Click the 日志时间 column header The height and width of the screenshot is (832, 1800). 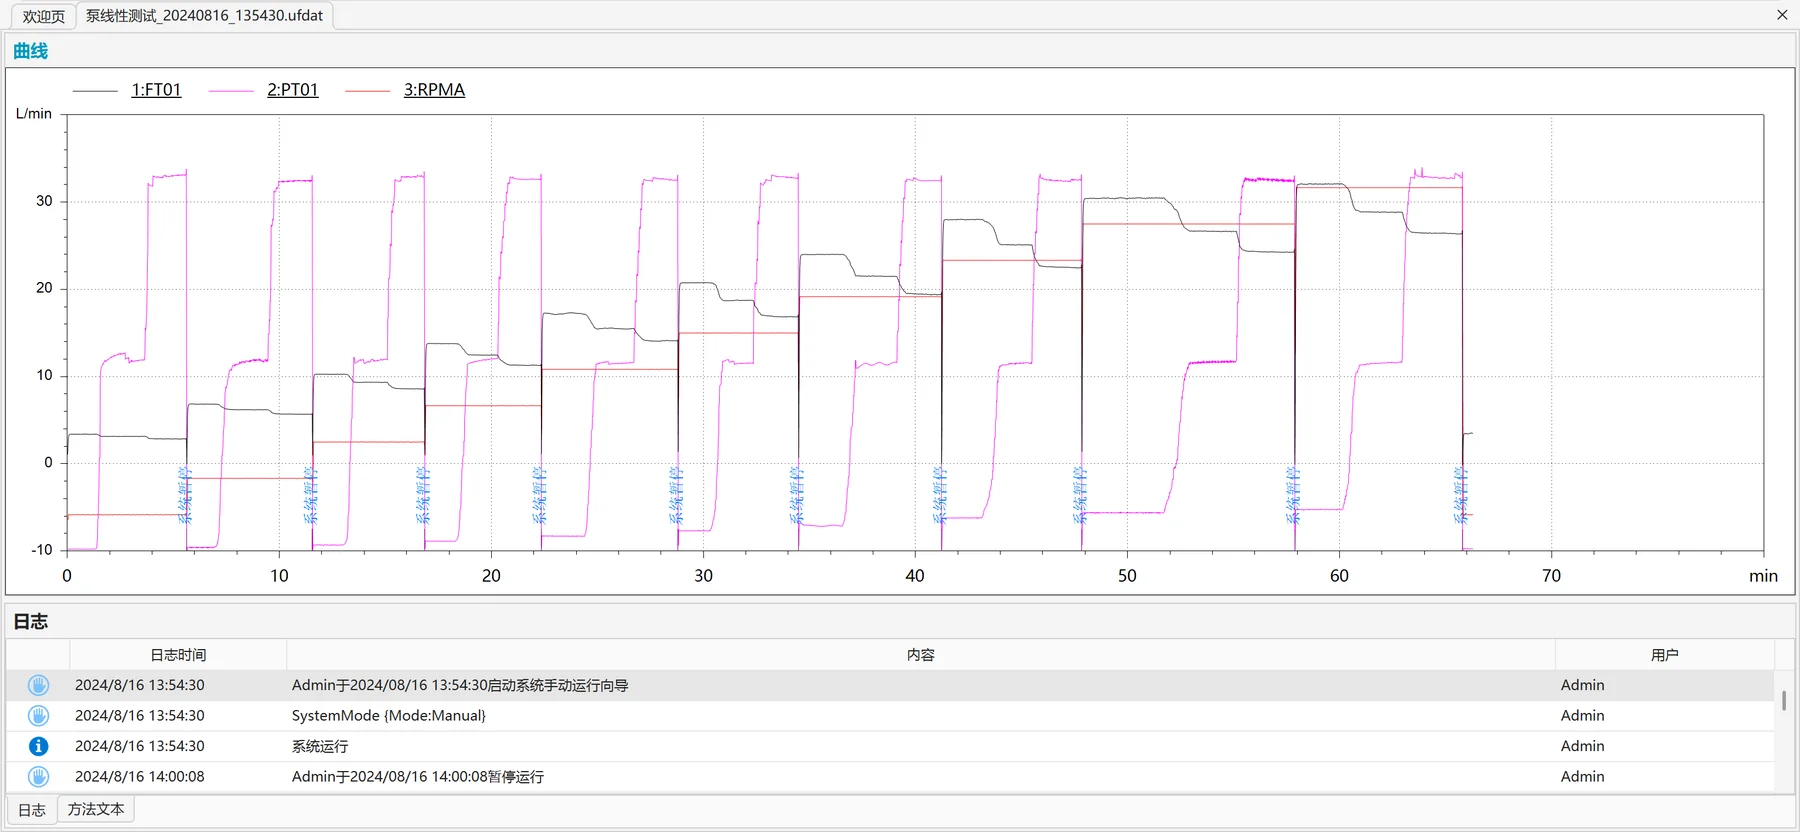pos(178,655)
